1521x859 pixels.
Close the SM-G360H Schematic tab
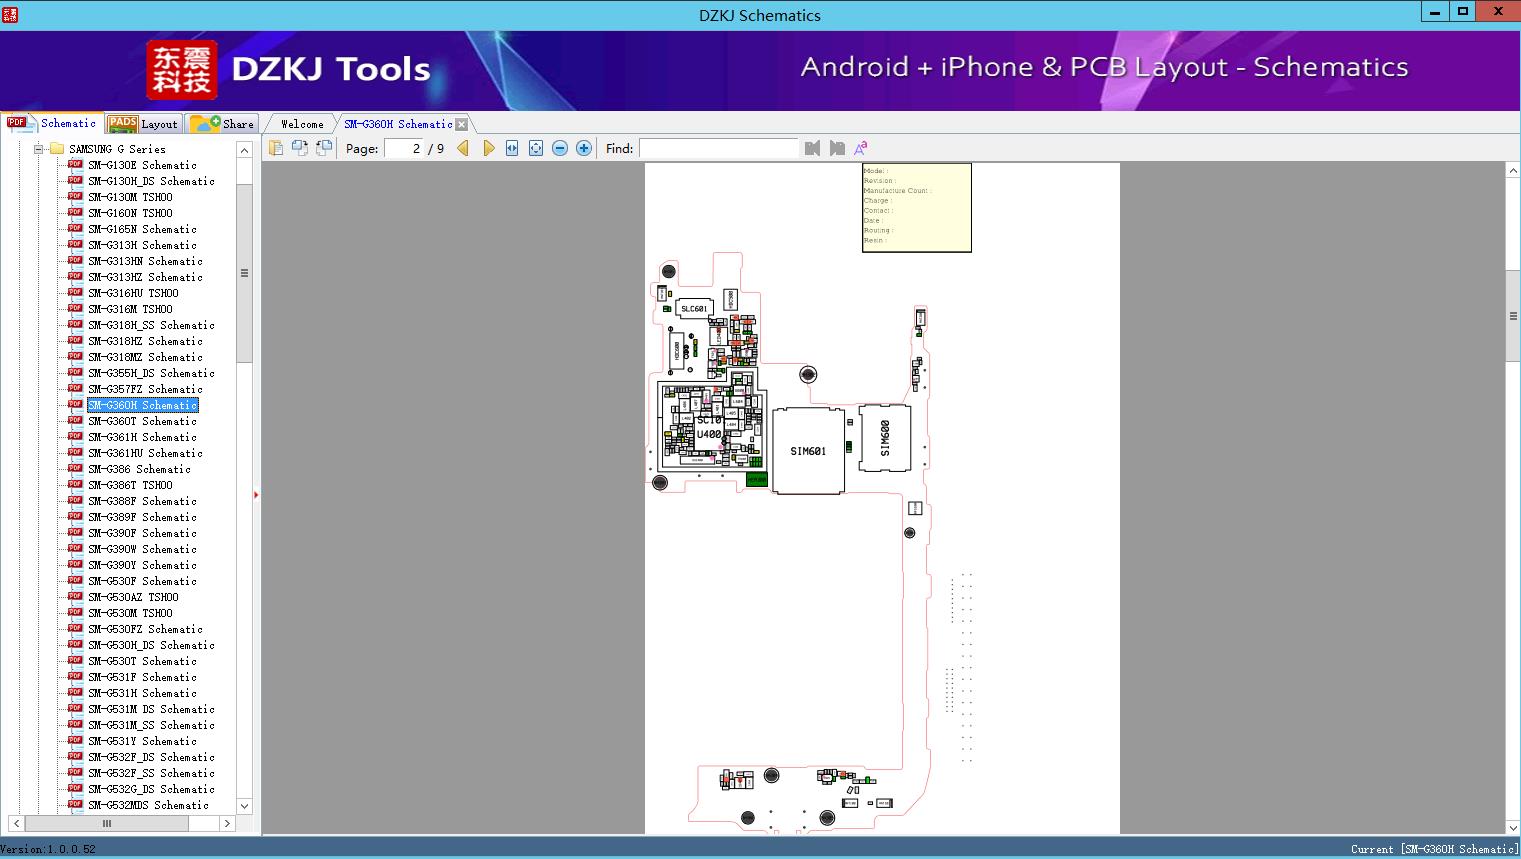tap(462, 125)
